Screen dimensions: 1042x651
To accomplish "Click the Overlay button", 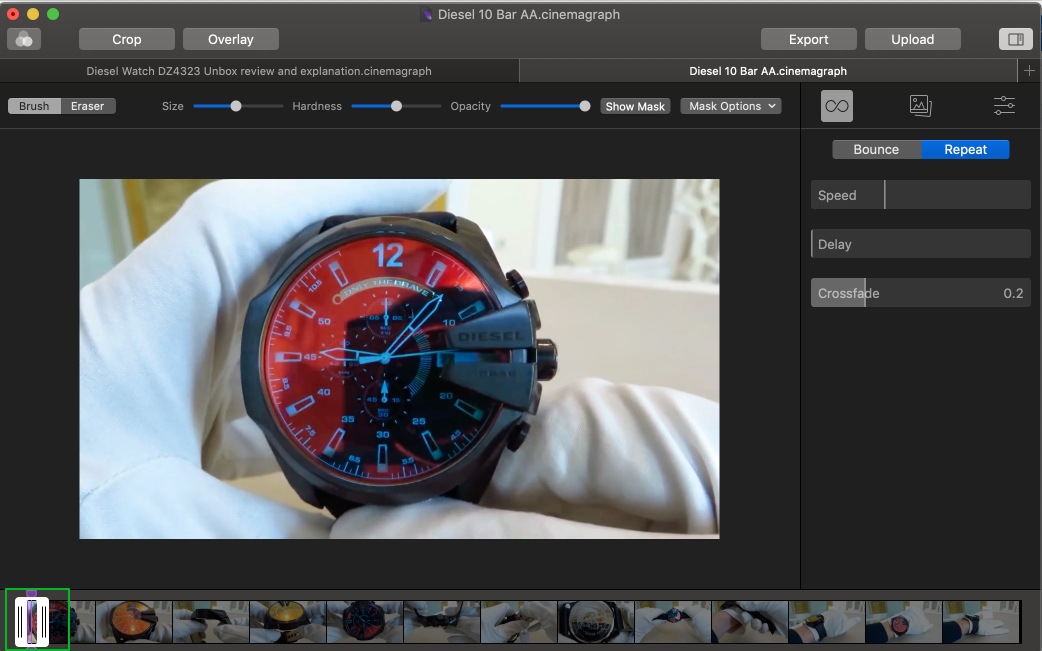I will [x=231, y=39].
